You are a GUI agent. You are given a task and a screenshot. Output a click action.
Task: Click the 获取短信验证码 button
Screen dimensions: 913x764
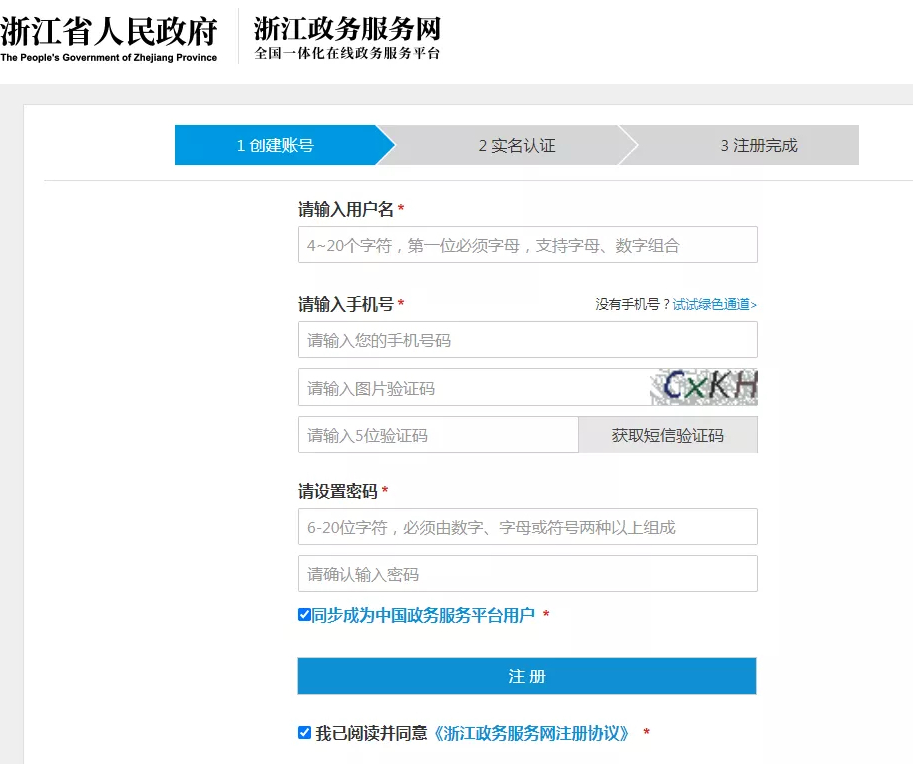668,434
